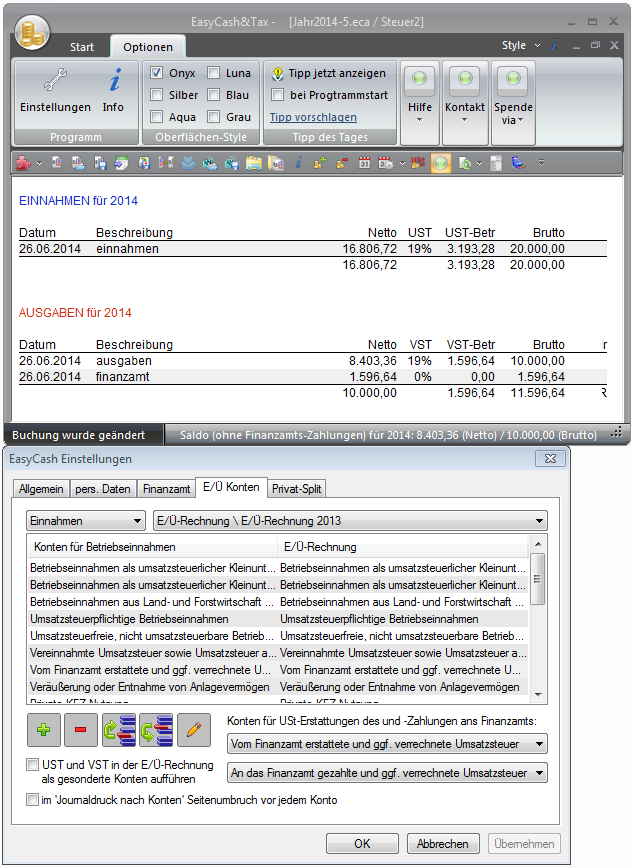
Task: Click the move account up arrow button
Action: pyautogui.click(x=119, y=730)
